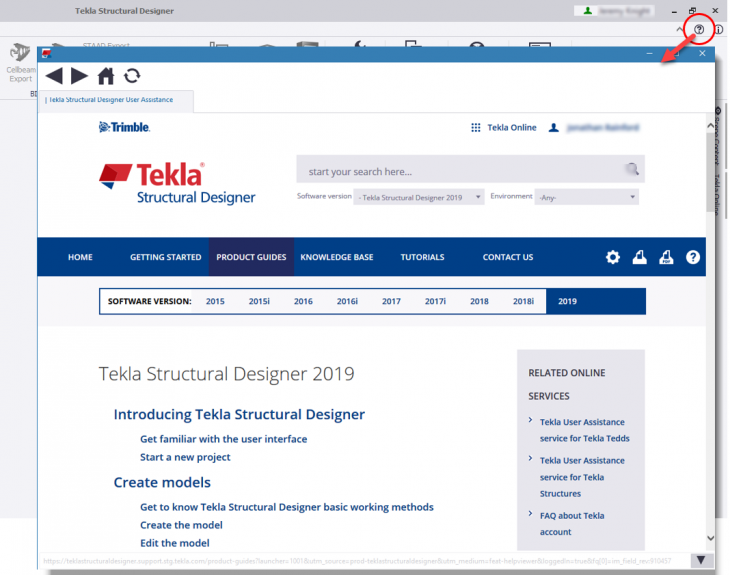Open the Tekla Online apps grid icon

(475, 128)
